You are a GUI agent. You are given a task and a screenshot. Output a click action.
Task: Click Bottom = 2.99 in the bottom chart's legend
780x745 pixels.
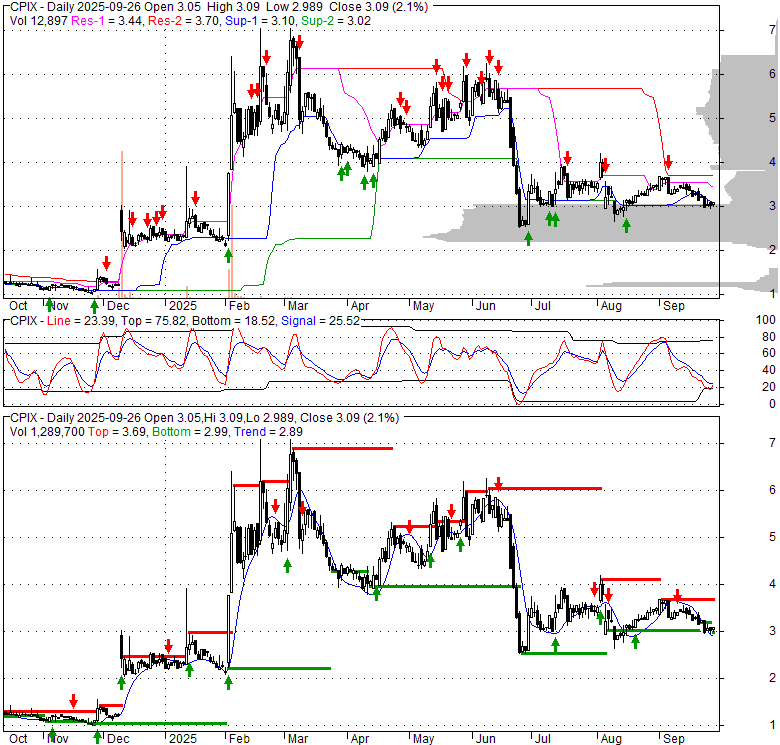(x=191, y=432)
